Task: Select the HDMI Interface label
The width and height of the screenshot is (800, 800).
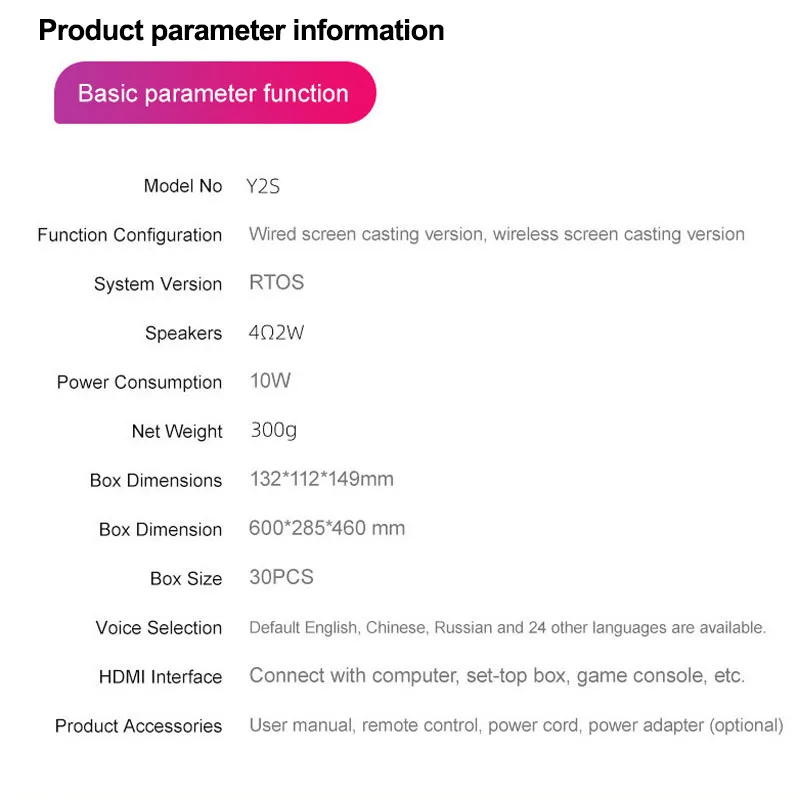Action: click(161, 677)
